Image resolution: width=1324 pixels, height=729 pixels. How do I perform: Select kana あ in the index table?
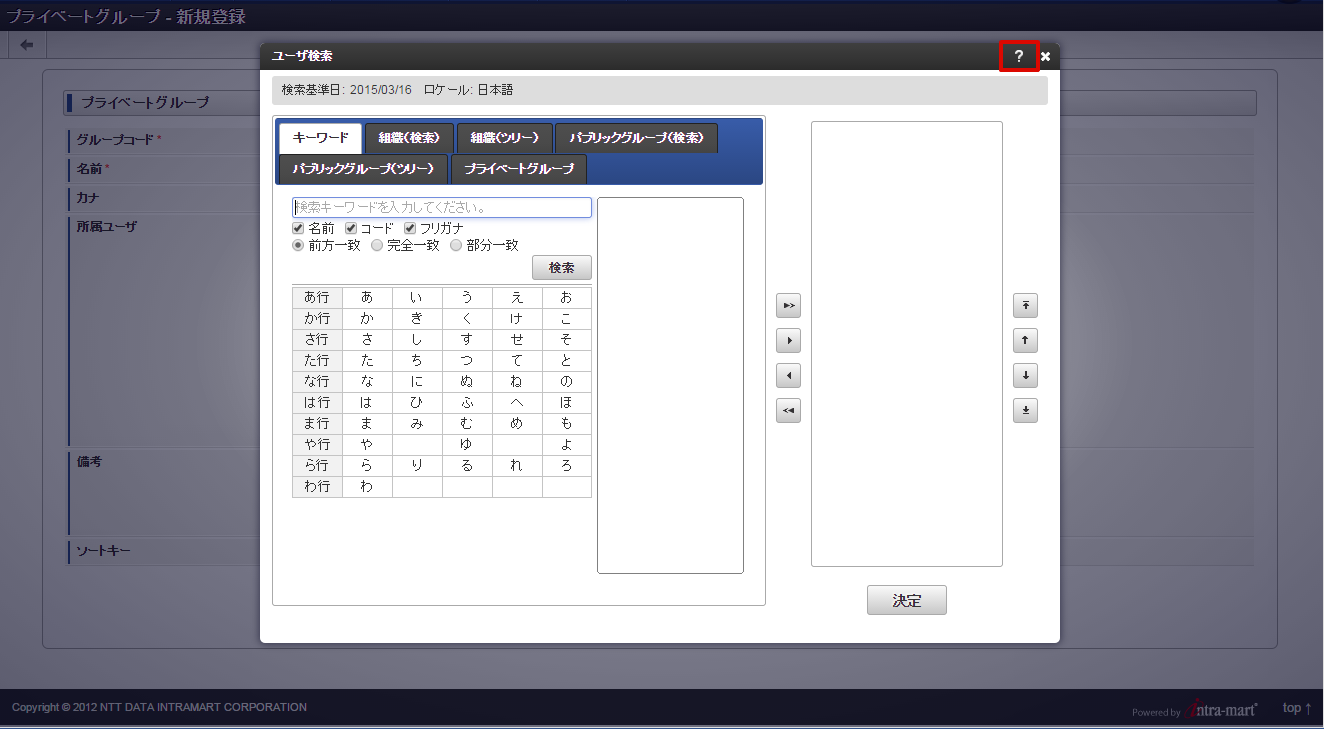point(367,298)
